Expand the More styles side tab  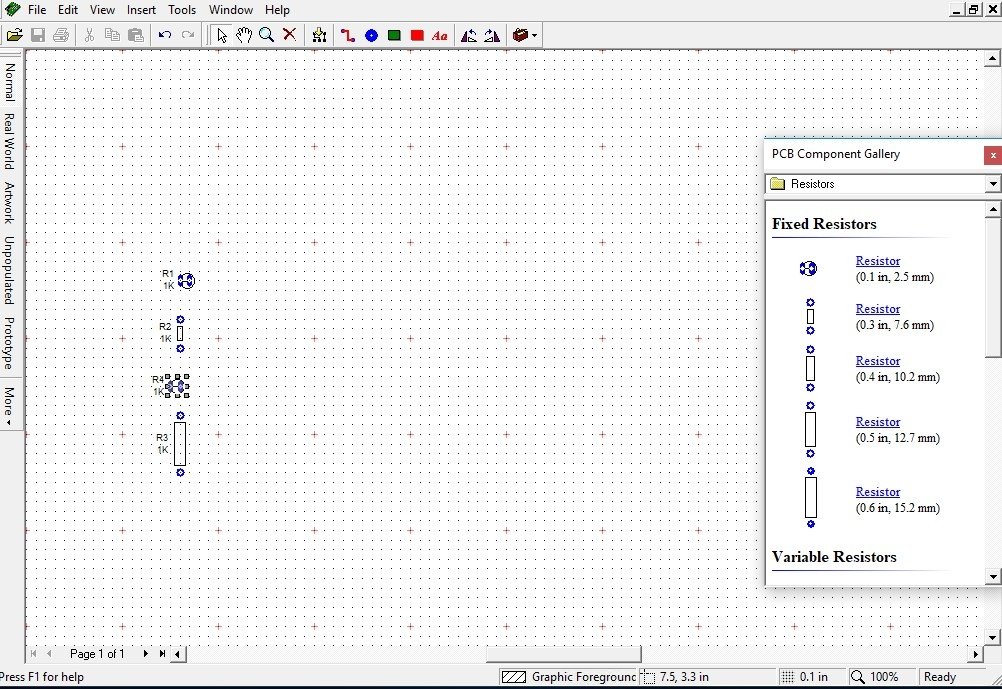click(x=9, y=406)
